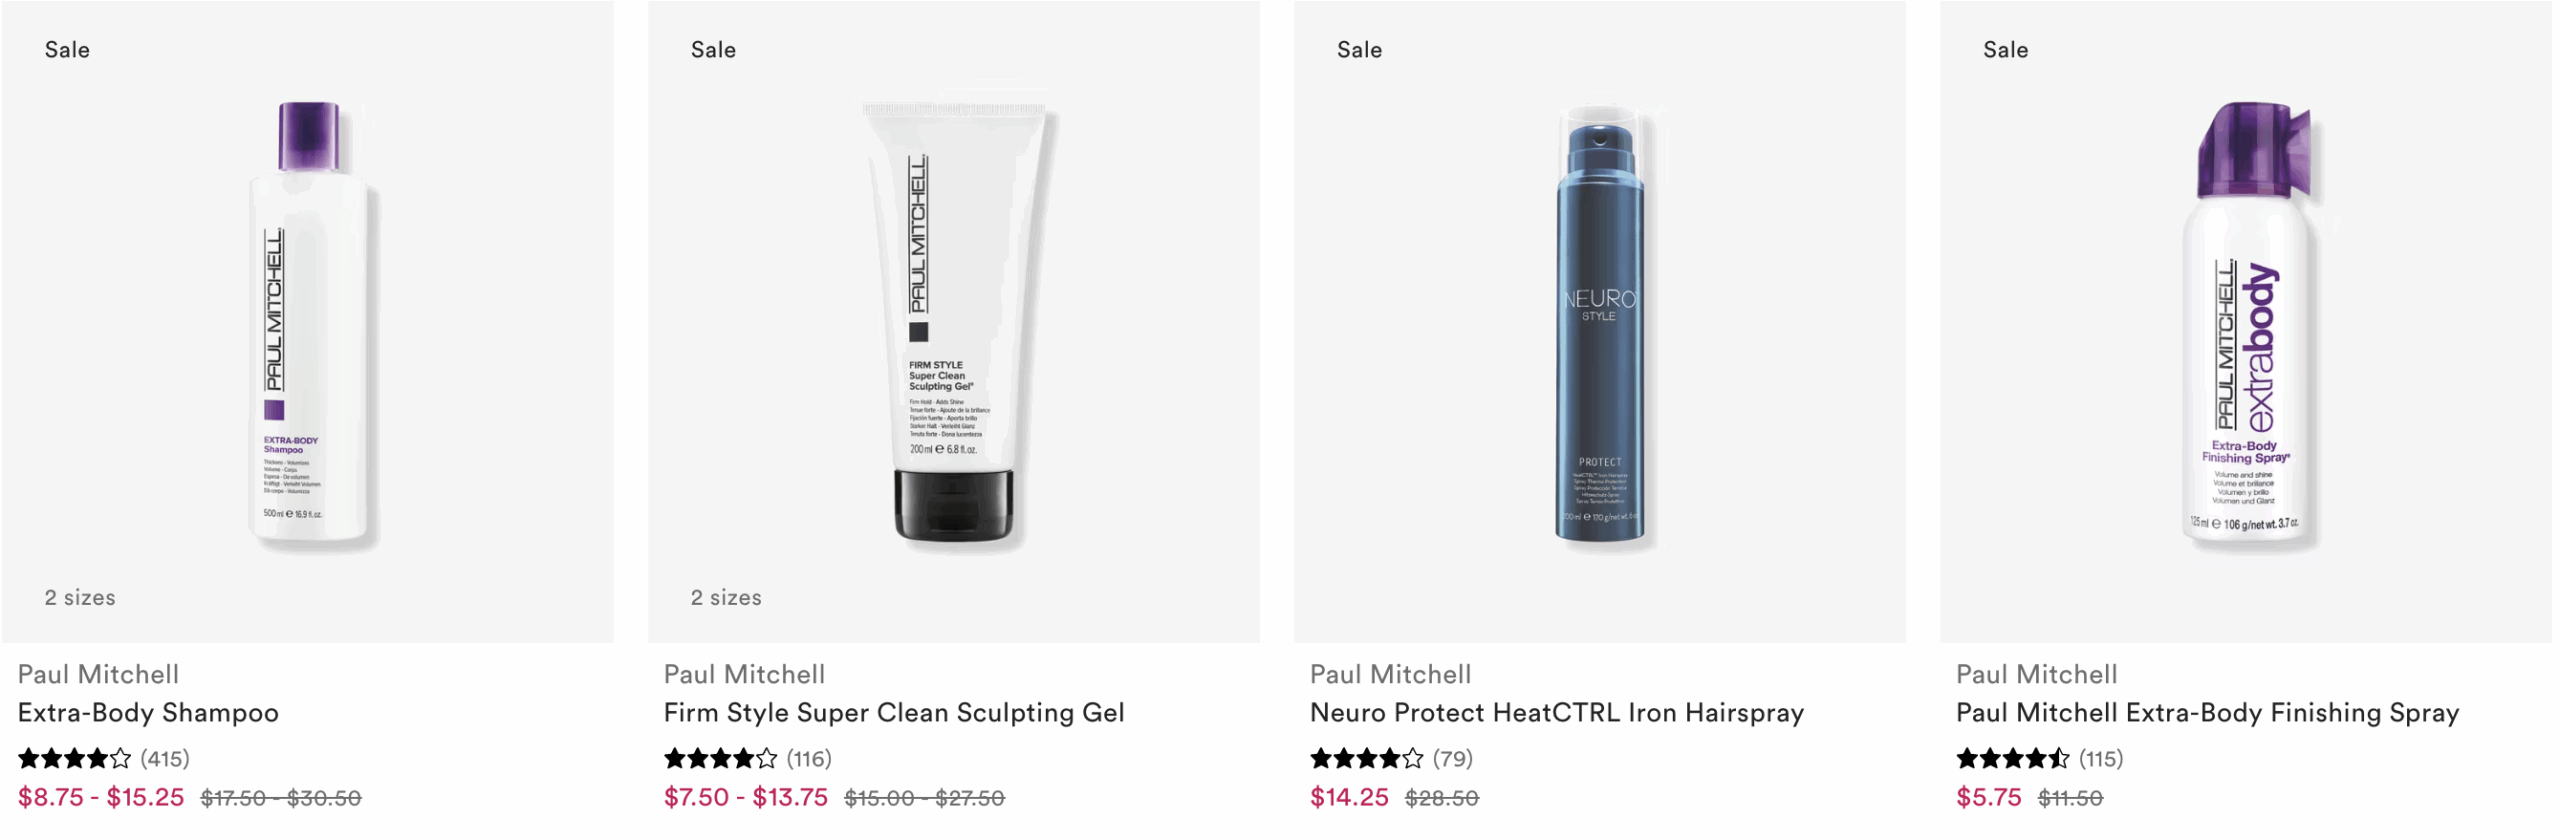Click the stars for Neuro Protect Hairspray
The height and width of the screenshot is (839, 2560).
pyautogui.click(x=1367, y=759)
